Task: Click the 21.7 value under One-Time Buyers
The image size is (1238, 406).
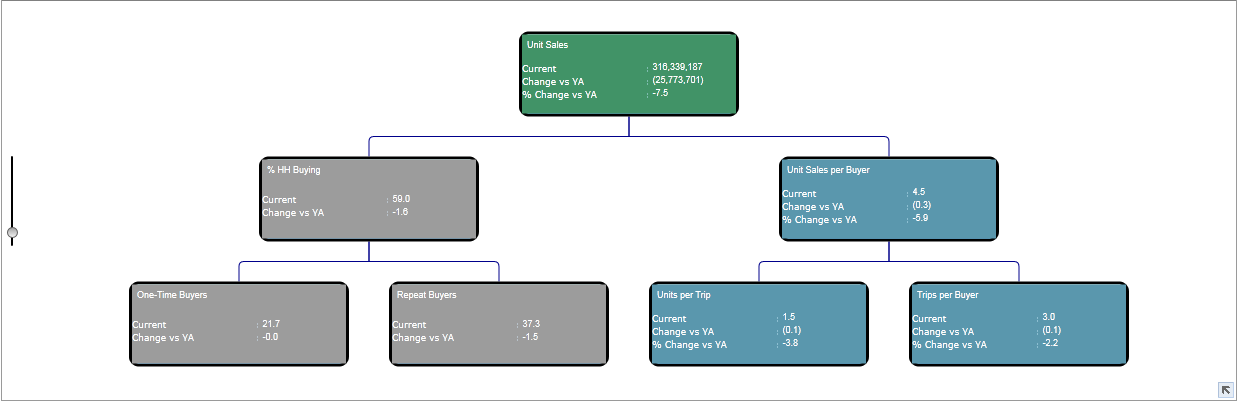Action: (x=270, y=324)
